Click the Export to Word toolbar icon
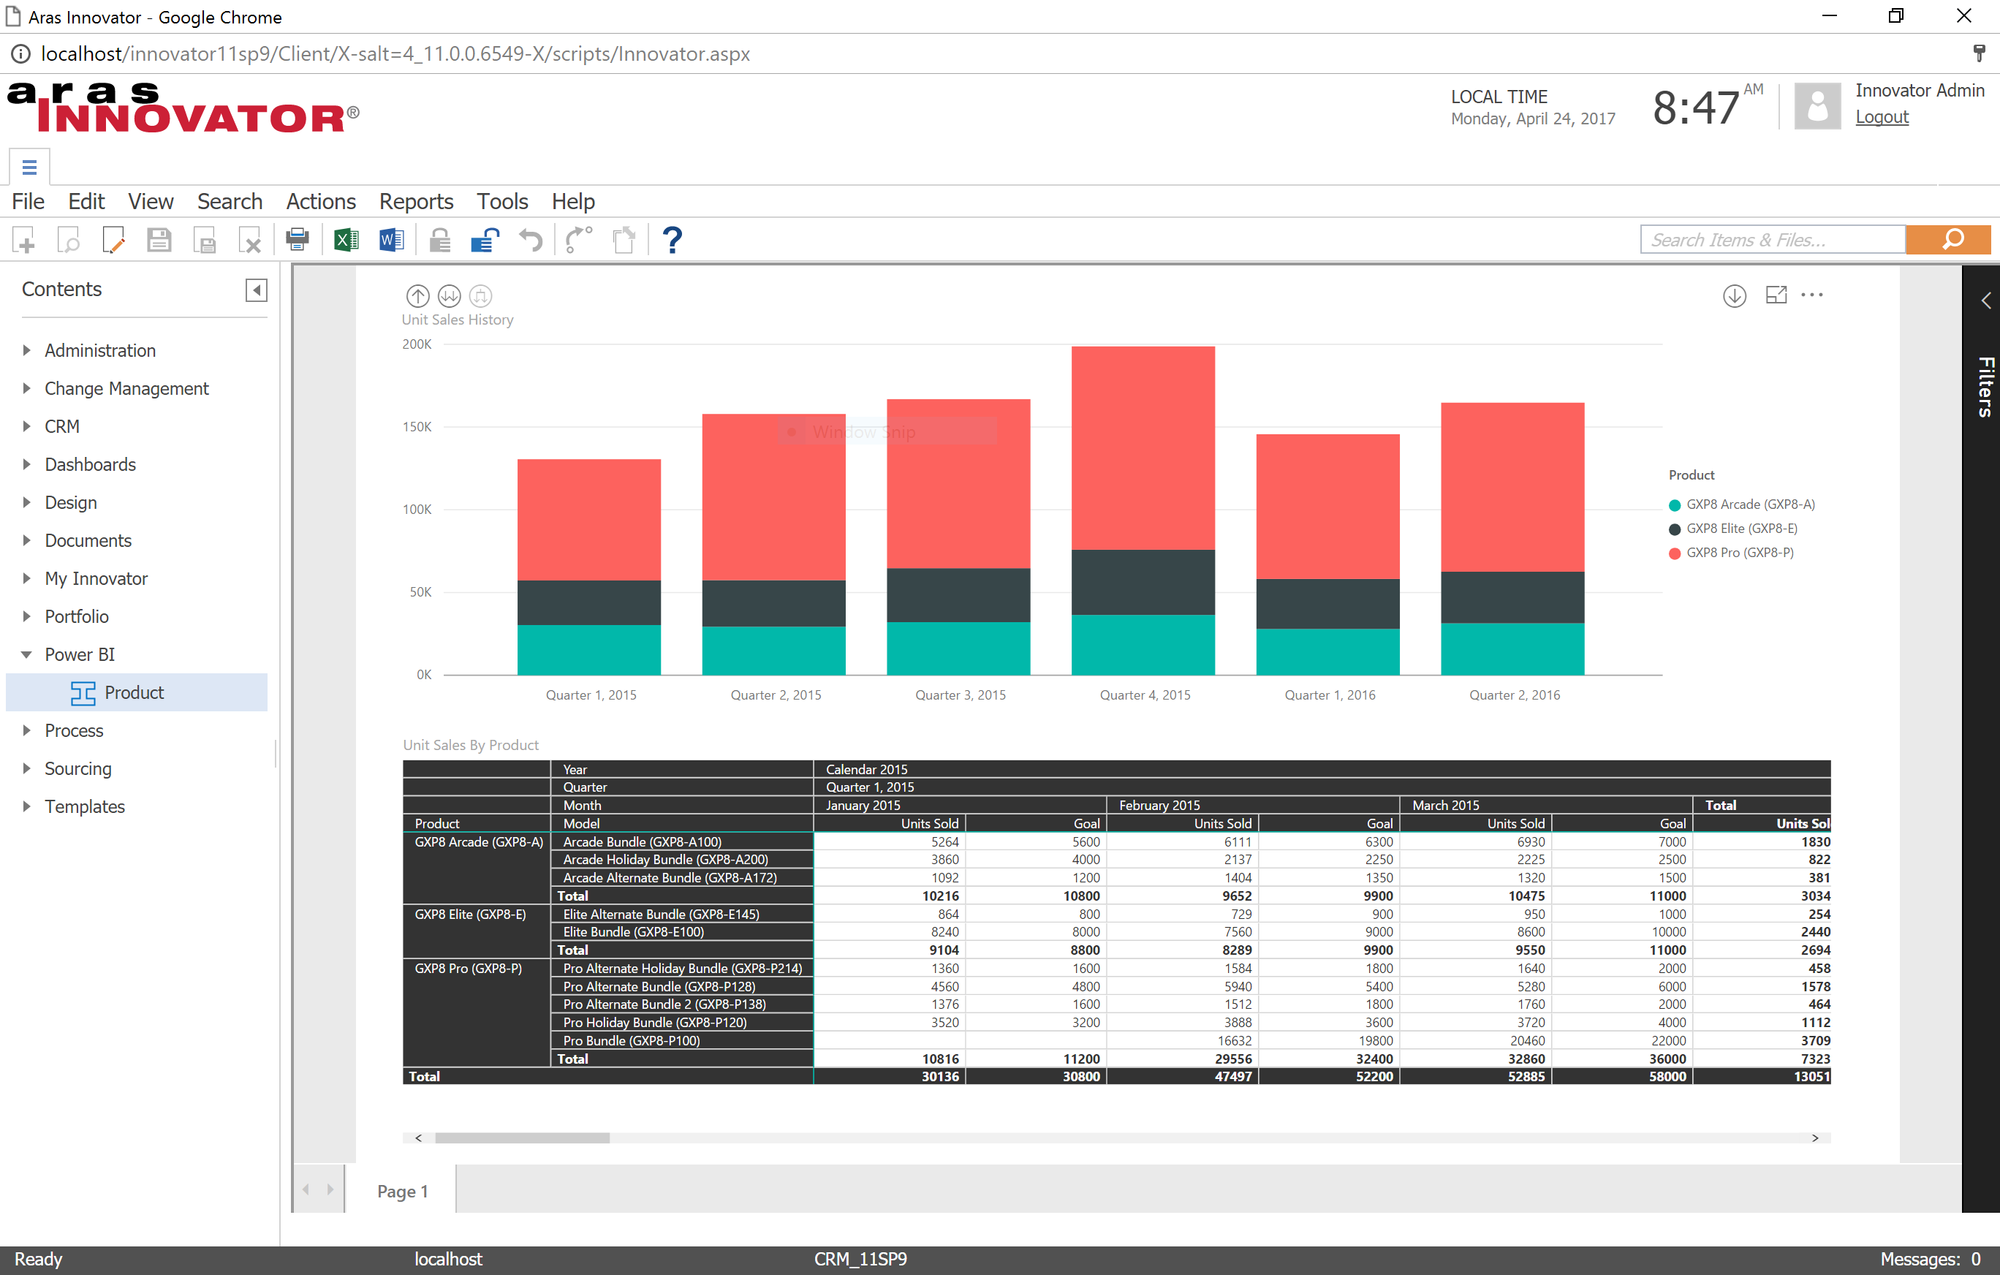 pos(391,240)
